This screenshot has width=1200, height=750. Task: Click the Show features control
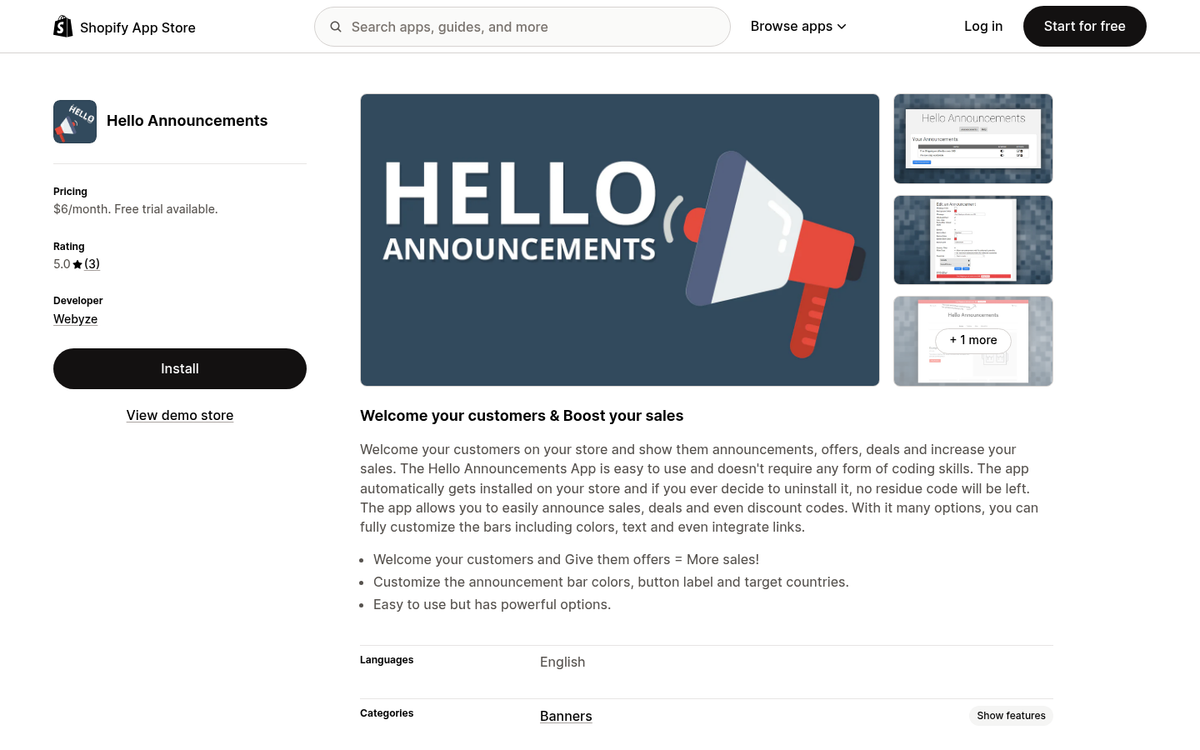(x=1011, y=715)
